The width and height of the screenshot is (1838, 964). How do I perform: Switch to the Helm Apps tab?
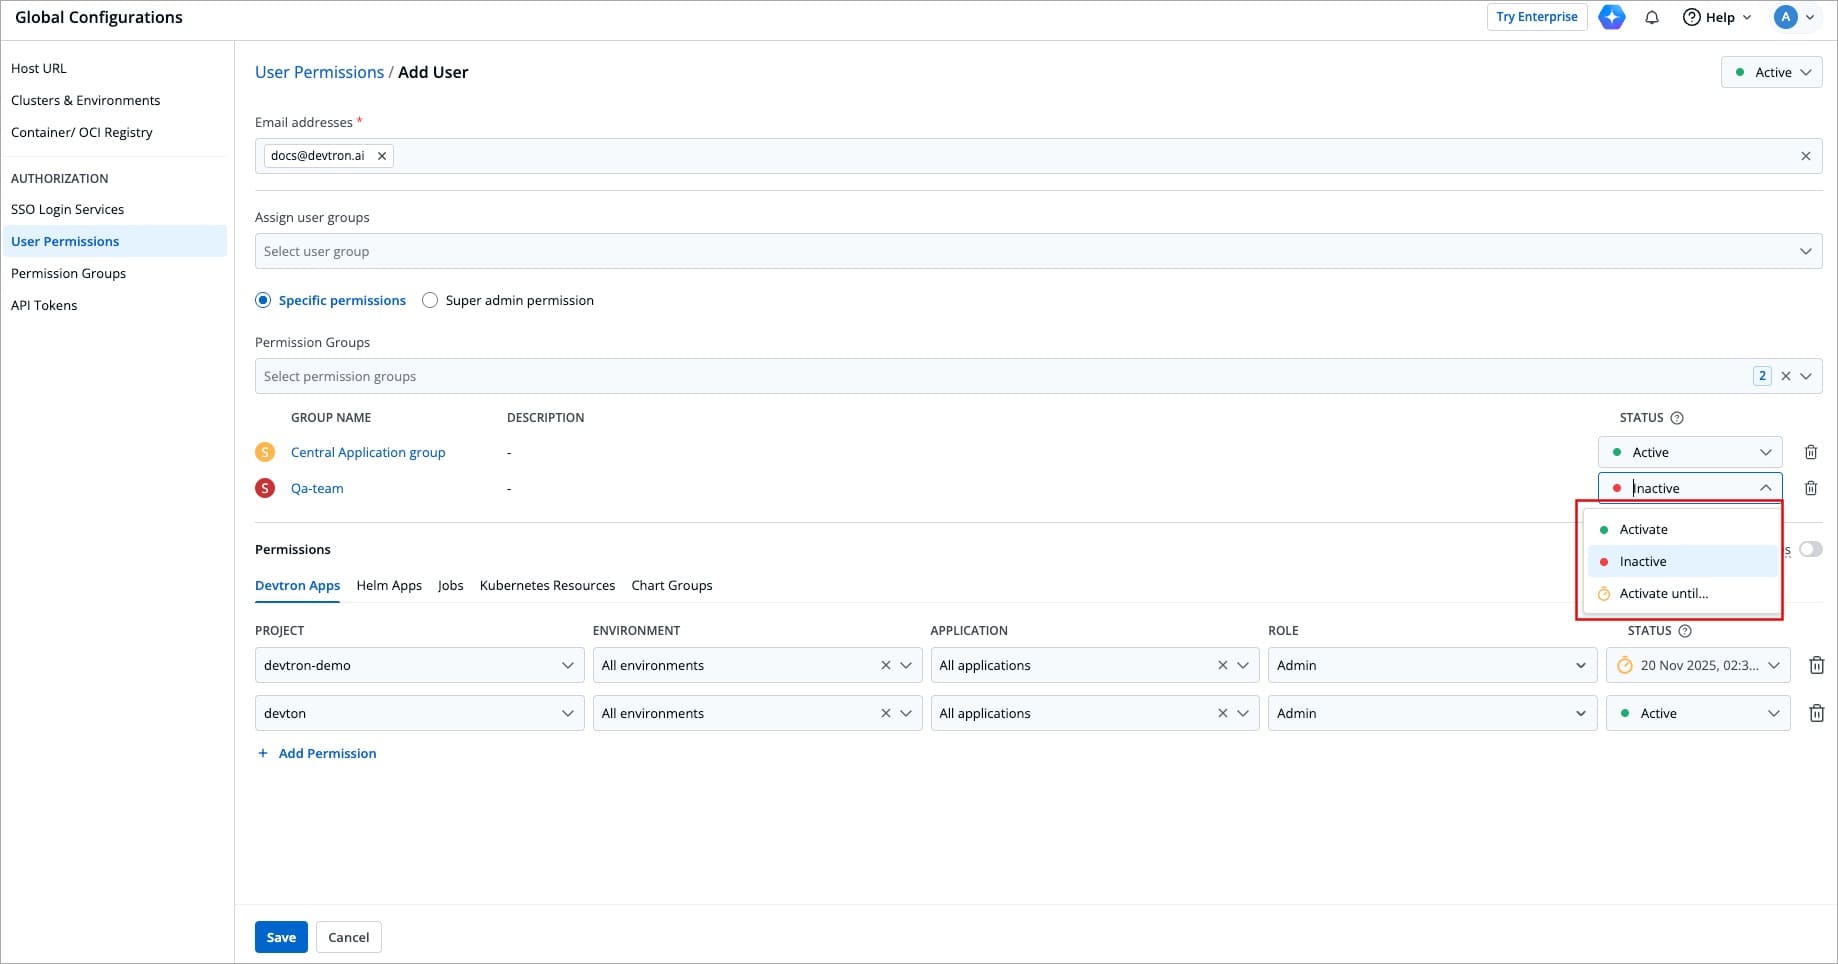point(389,585)
